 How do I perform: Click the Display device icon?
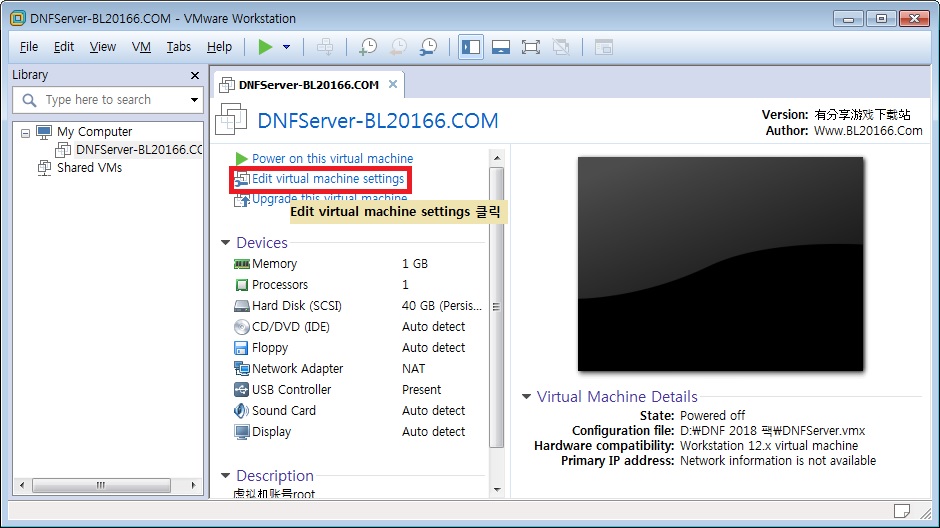coord(242,432)
